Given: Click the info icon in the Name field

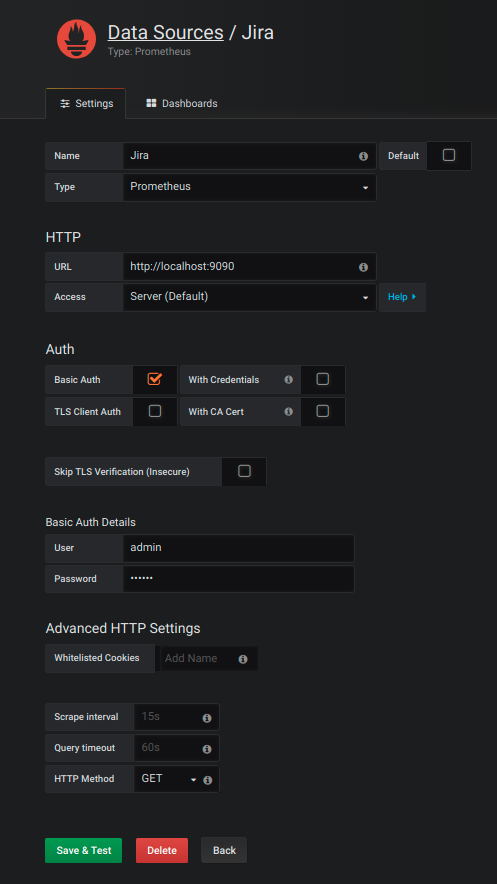Looking at the screenshot, I should (x=363, y=156).
